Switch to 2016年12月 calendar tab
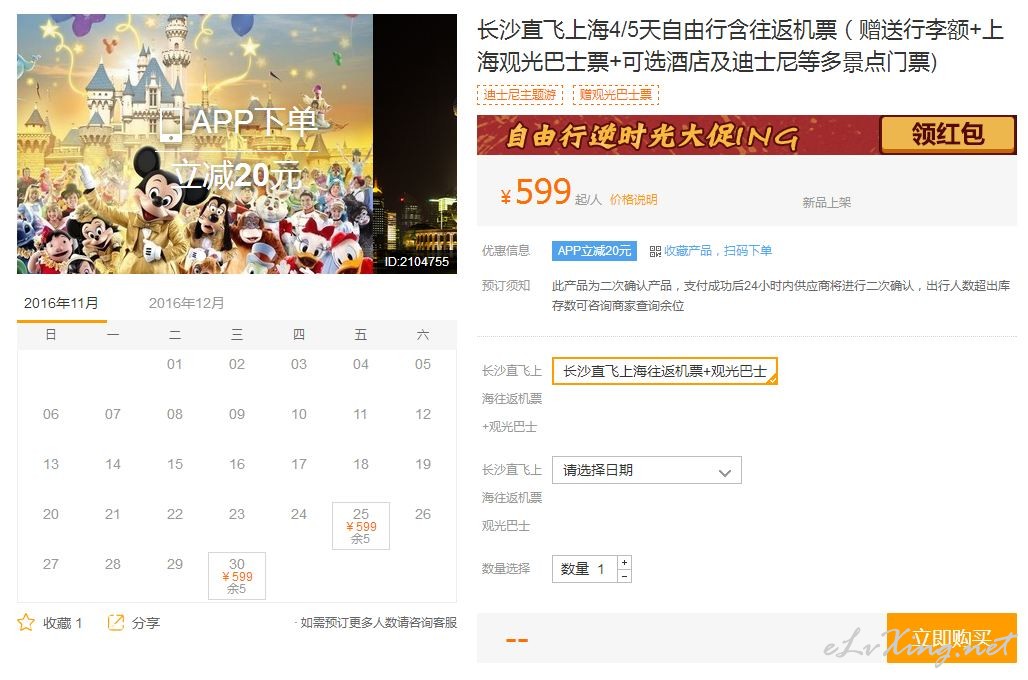 pyautogui.click(x=186, y=303)
